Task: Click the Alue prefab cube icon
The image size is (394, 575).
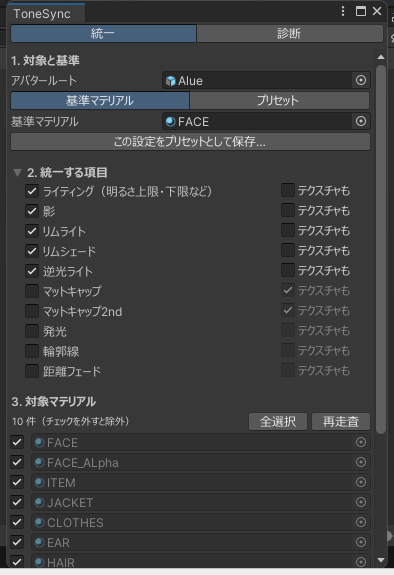Action: click(x=170, y=81)
